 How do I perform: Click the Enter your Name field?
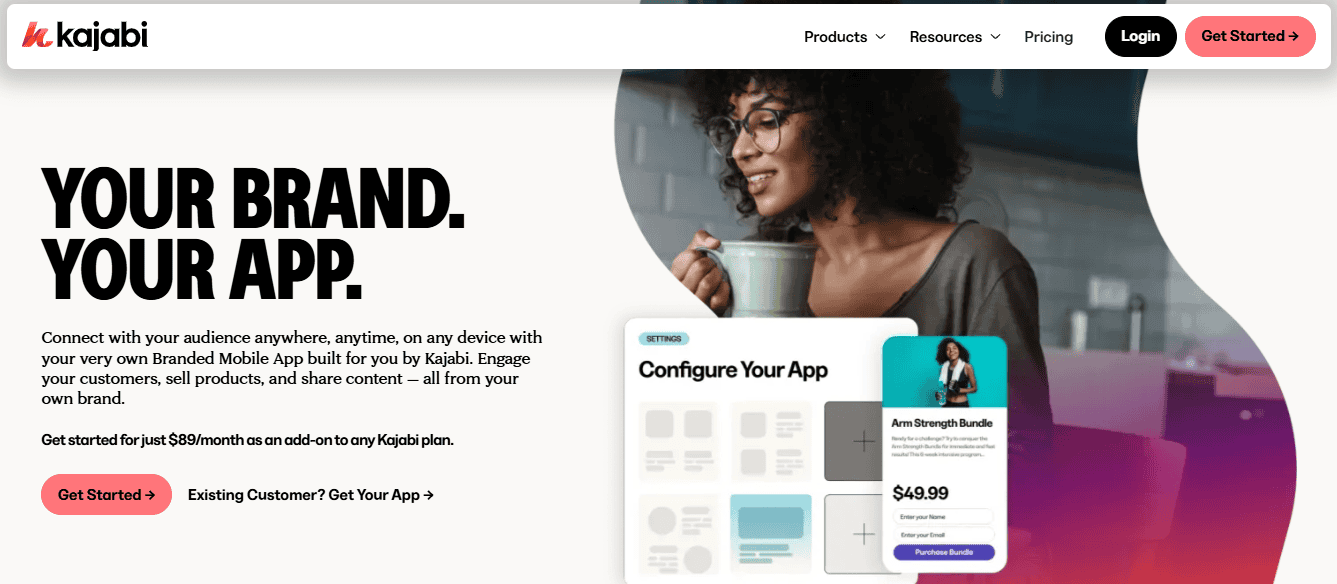(943, 516)
